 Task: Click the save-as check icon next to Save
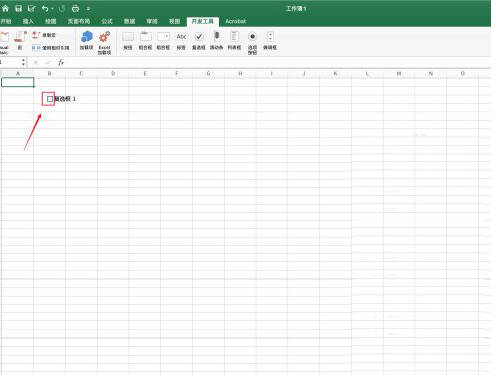coord(32,9)
